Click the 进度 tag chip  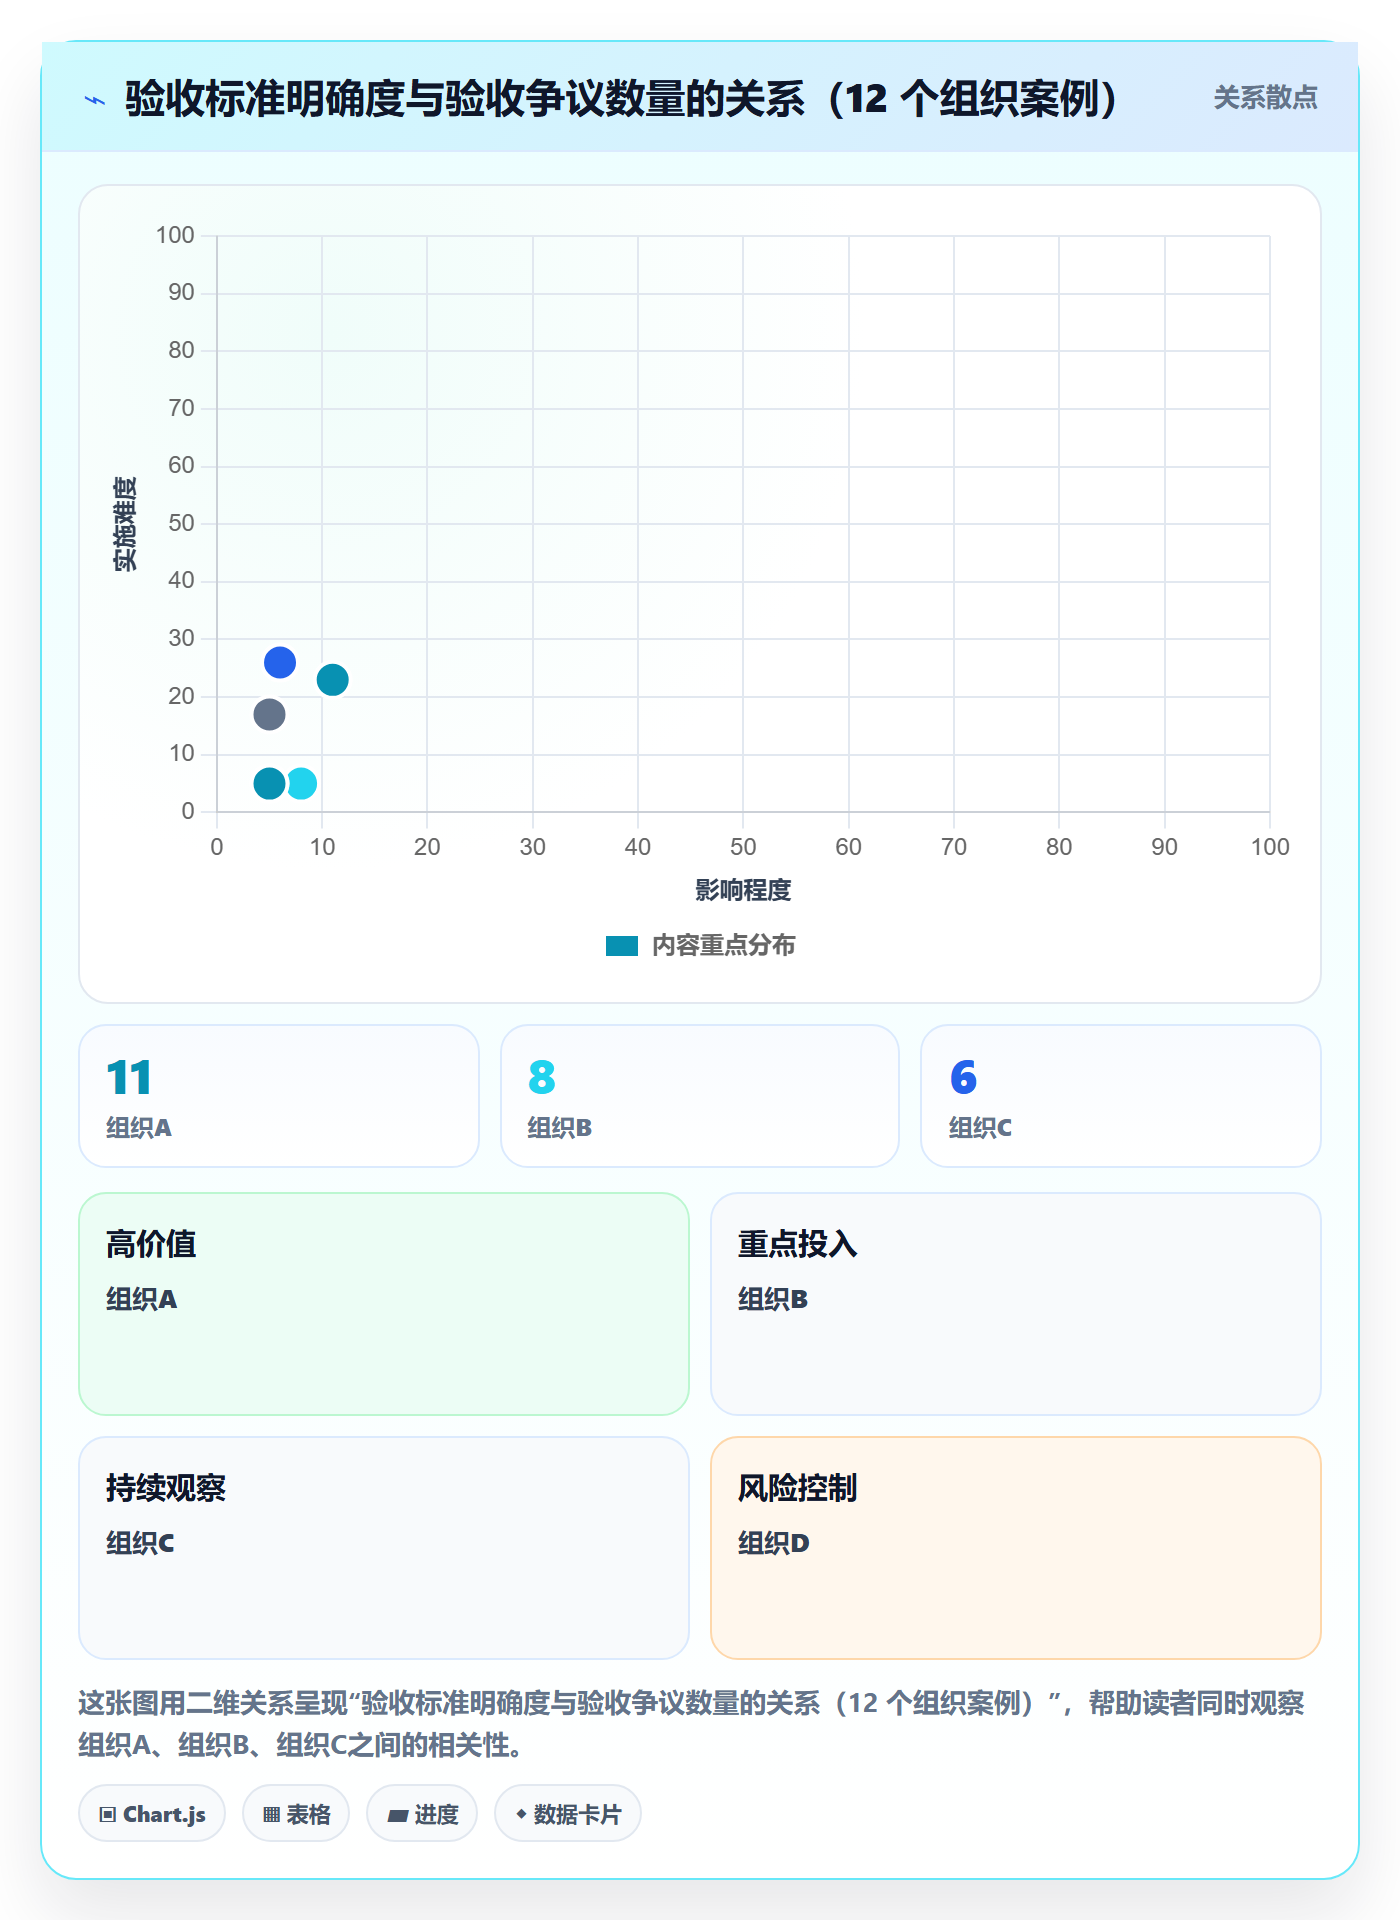click(422, 1814)
